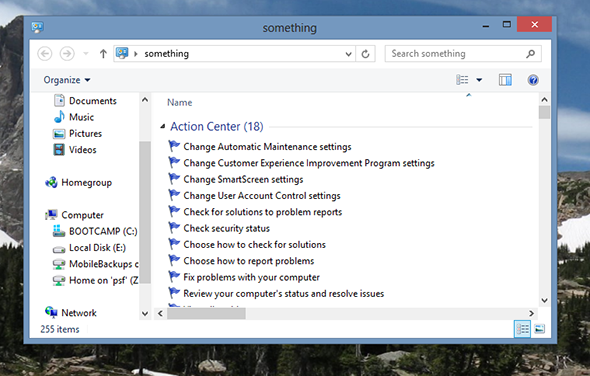This screenshot has height=376, width=590.
Task: Click the horizontal scrollbar thumb
Action: point(207,313)
